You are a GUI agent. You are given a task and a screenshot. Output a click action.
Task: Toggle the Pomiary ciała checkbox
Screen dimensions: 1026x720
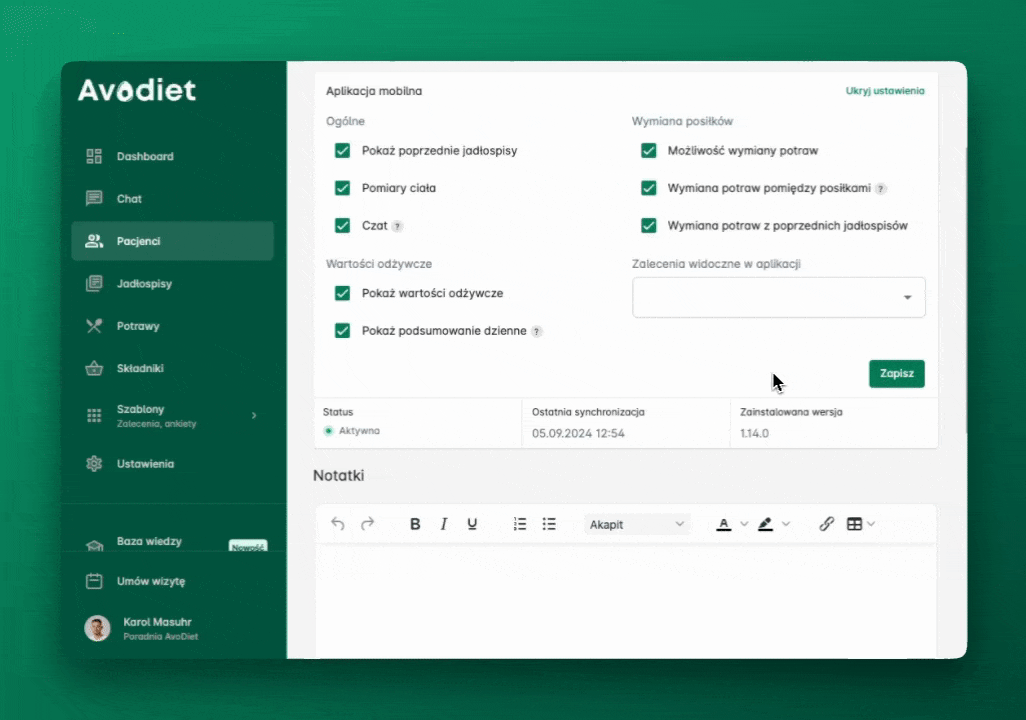(x=343, y=188)
